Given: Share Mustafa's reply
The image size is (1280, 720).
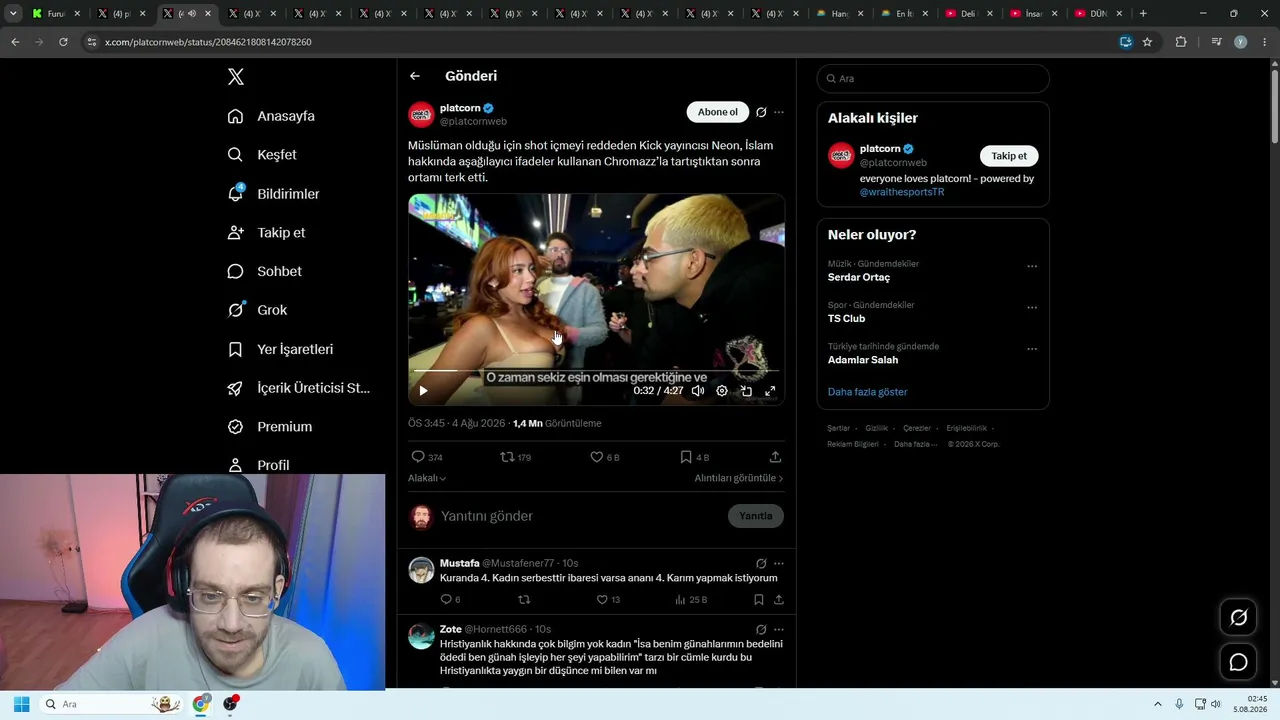Looking at the screenshot, I should click(779, 600).
